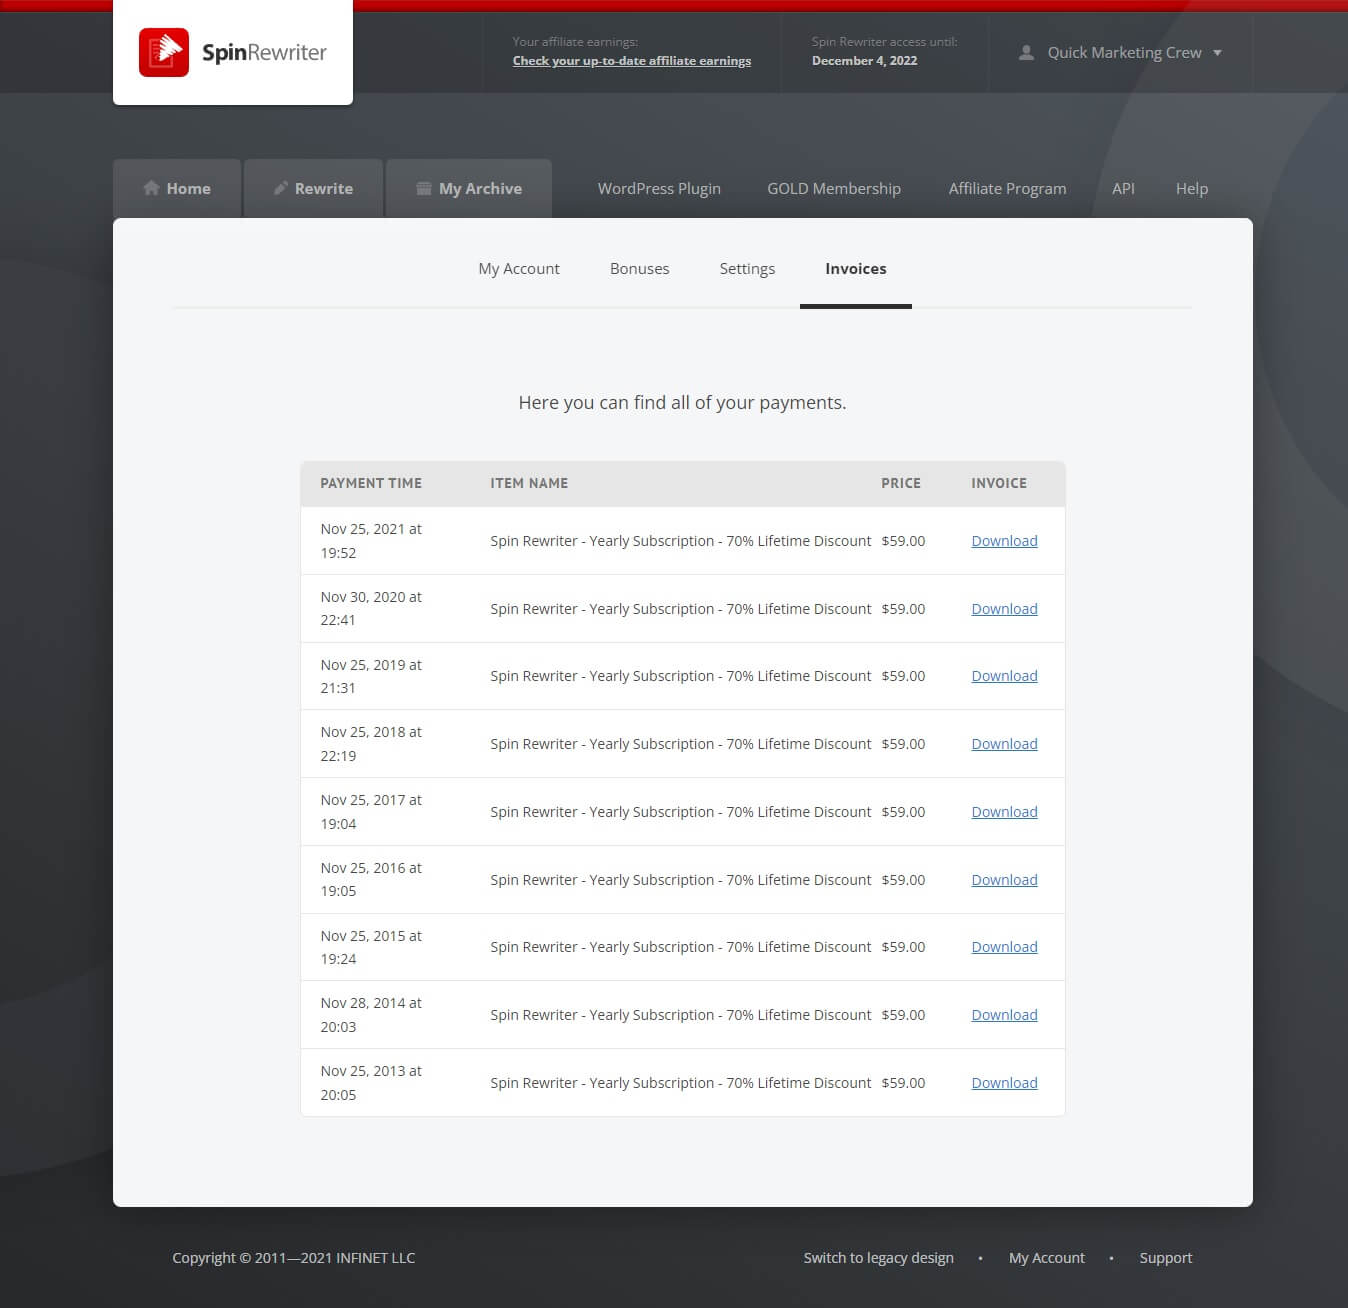This screenshot has height=1308, width=1348.
Task: Download the Nov 25, 2021 invoice
Action: click(1004, 541)
